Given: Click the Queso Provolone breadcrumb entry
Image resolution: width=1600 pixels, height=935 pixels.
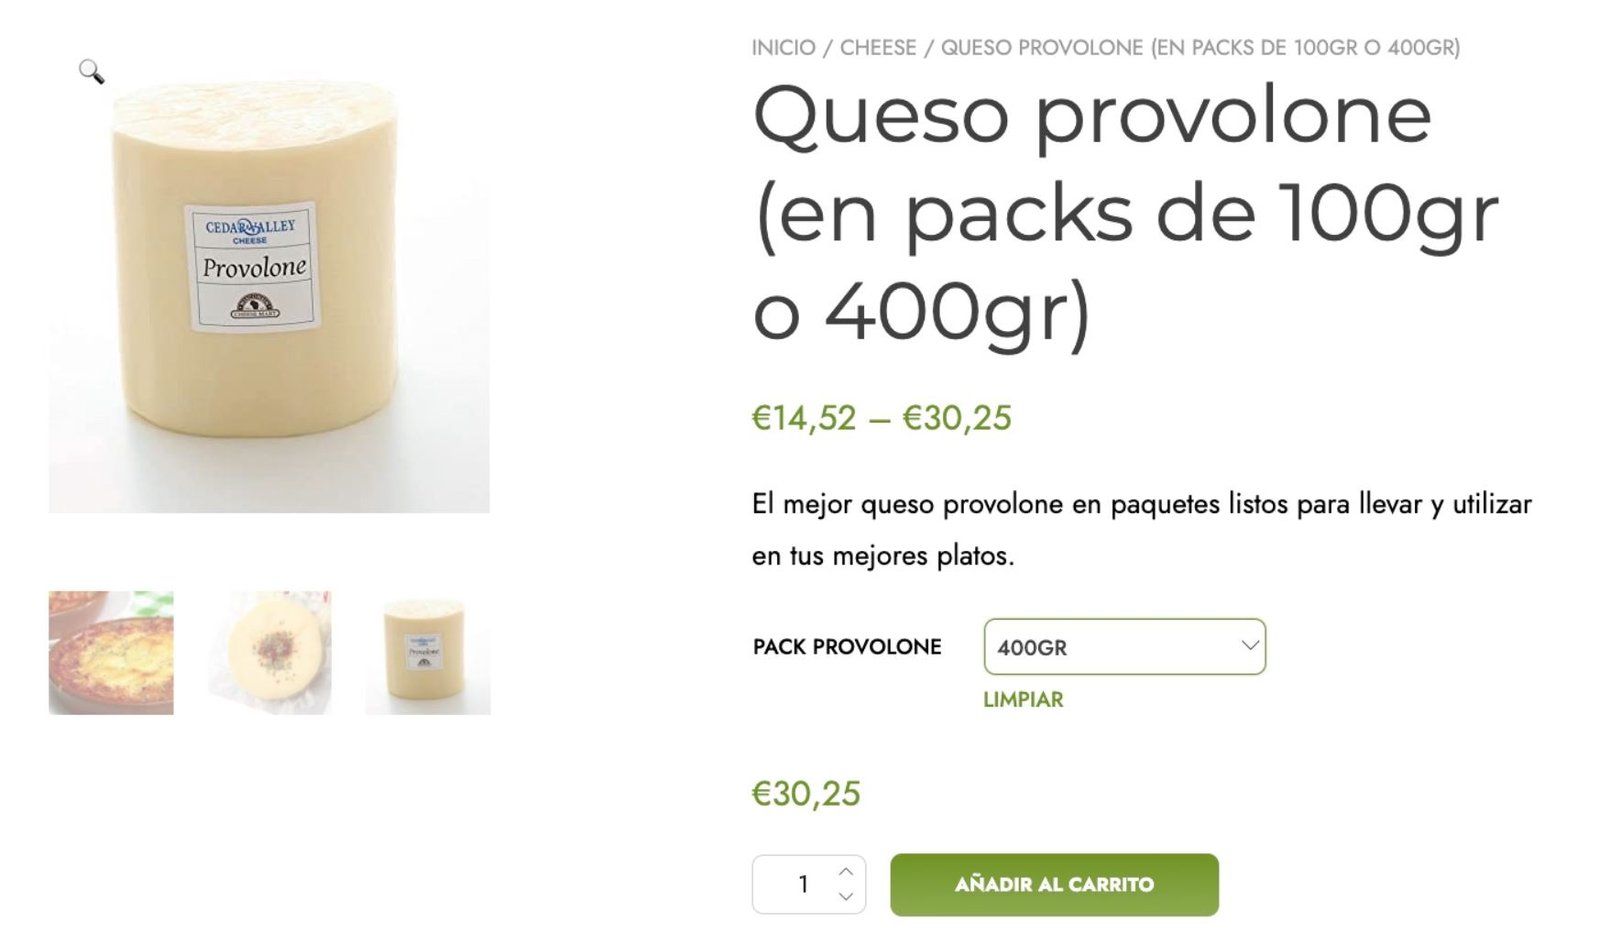Looking at the screenshot, I should 1200,48.
